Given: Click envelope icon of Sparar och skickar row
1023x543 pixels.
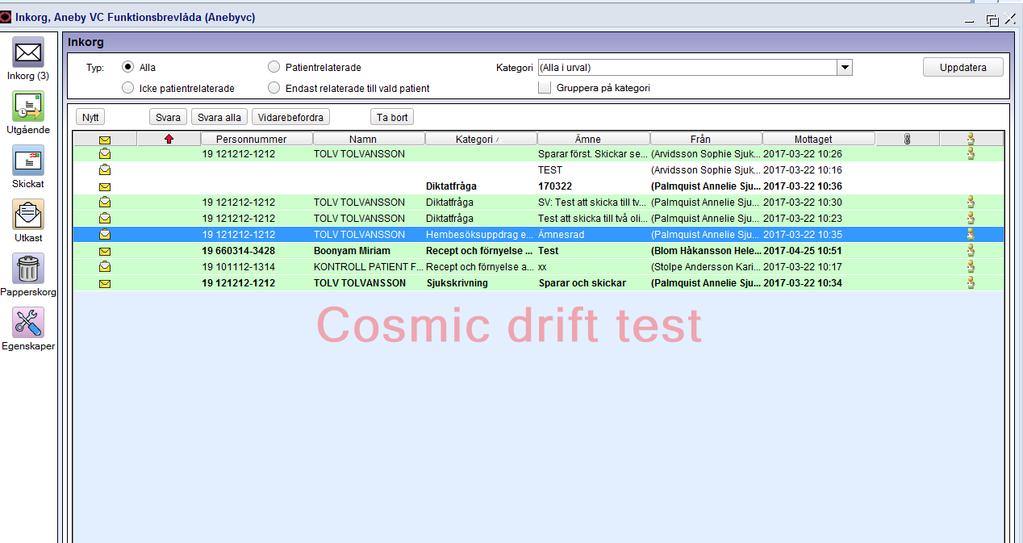Looking at the screenshot, I should tap(104, 283).
